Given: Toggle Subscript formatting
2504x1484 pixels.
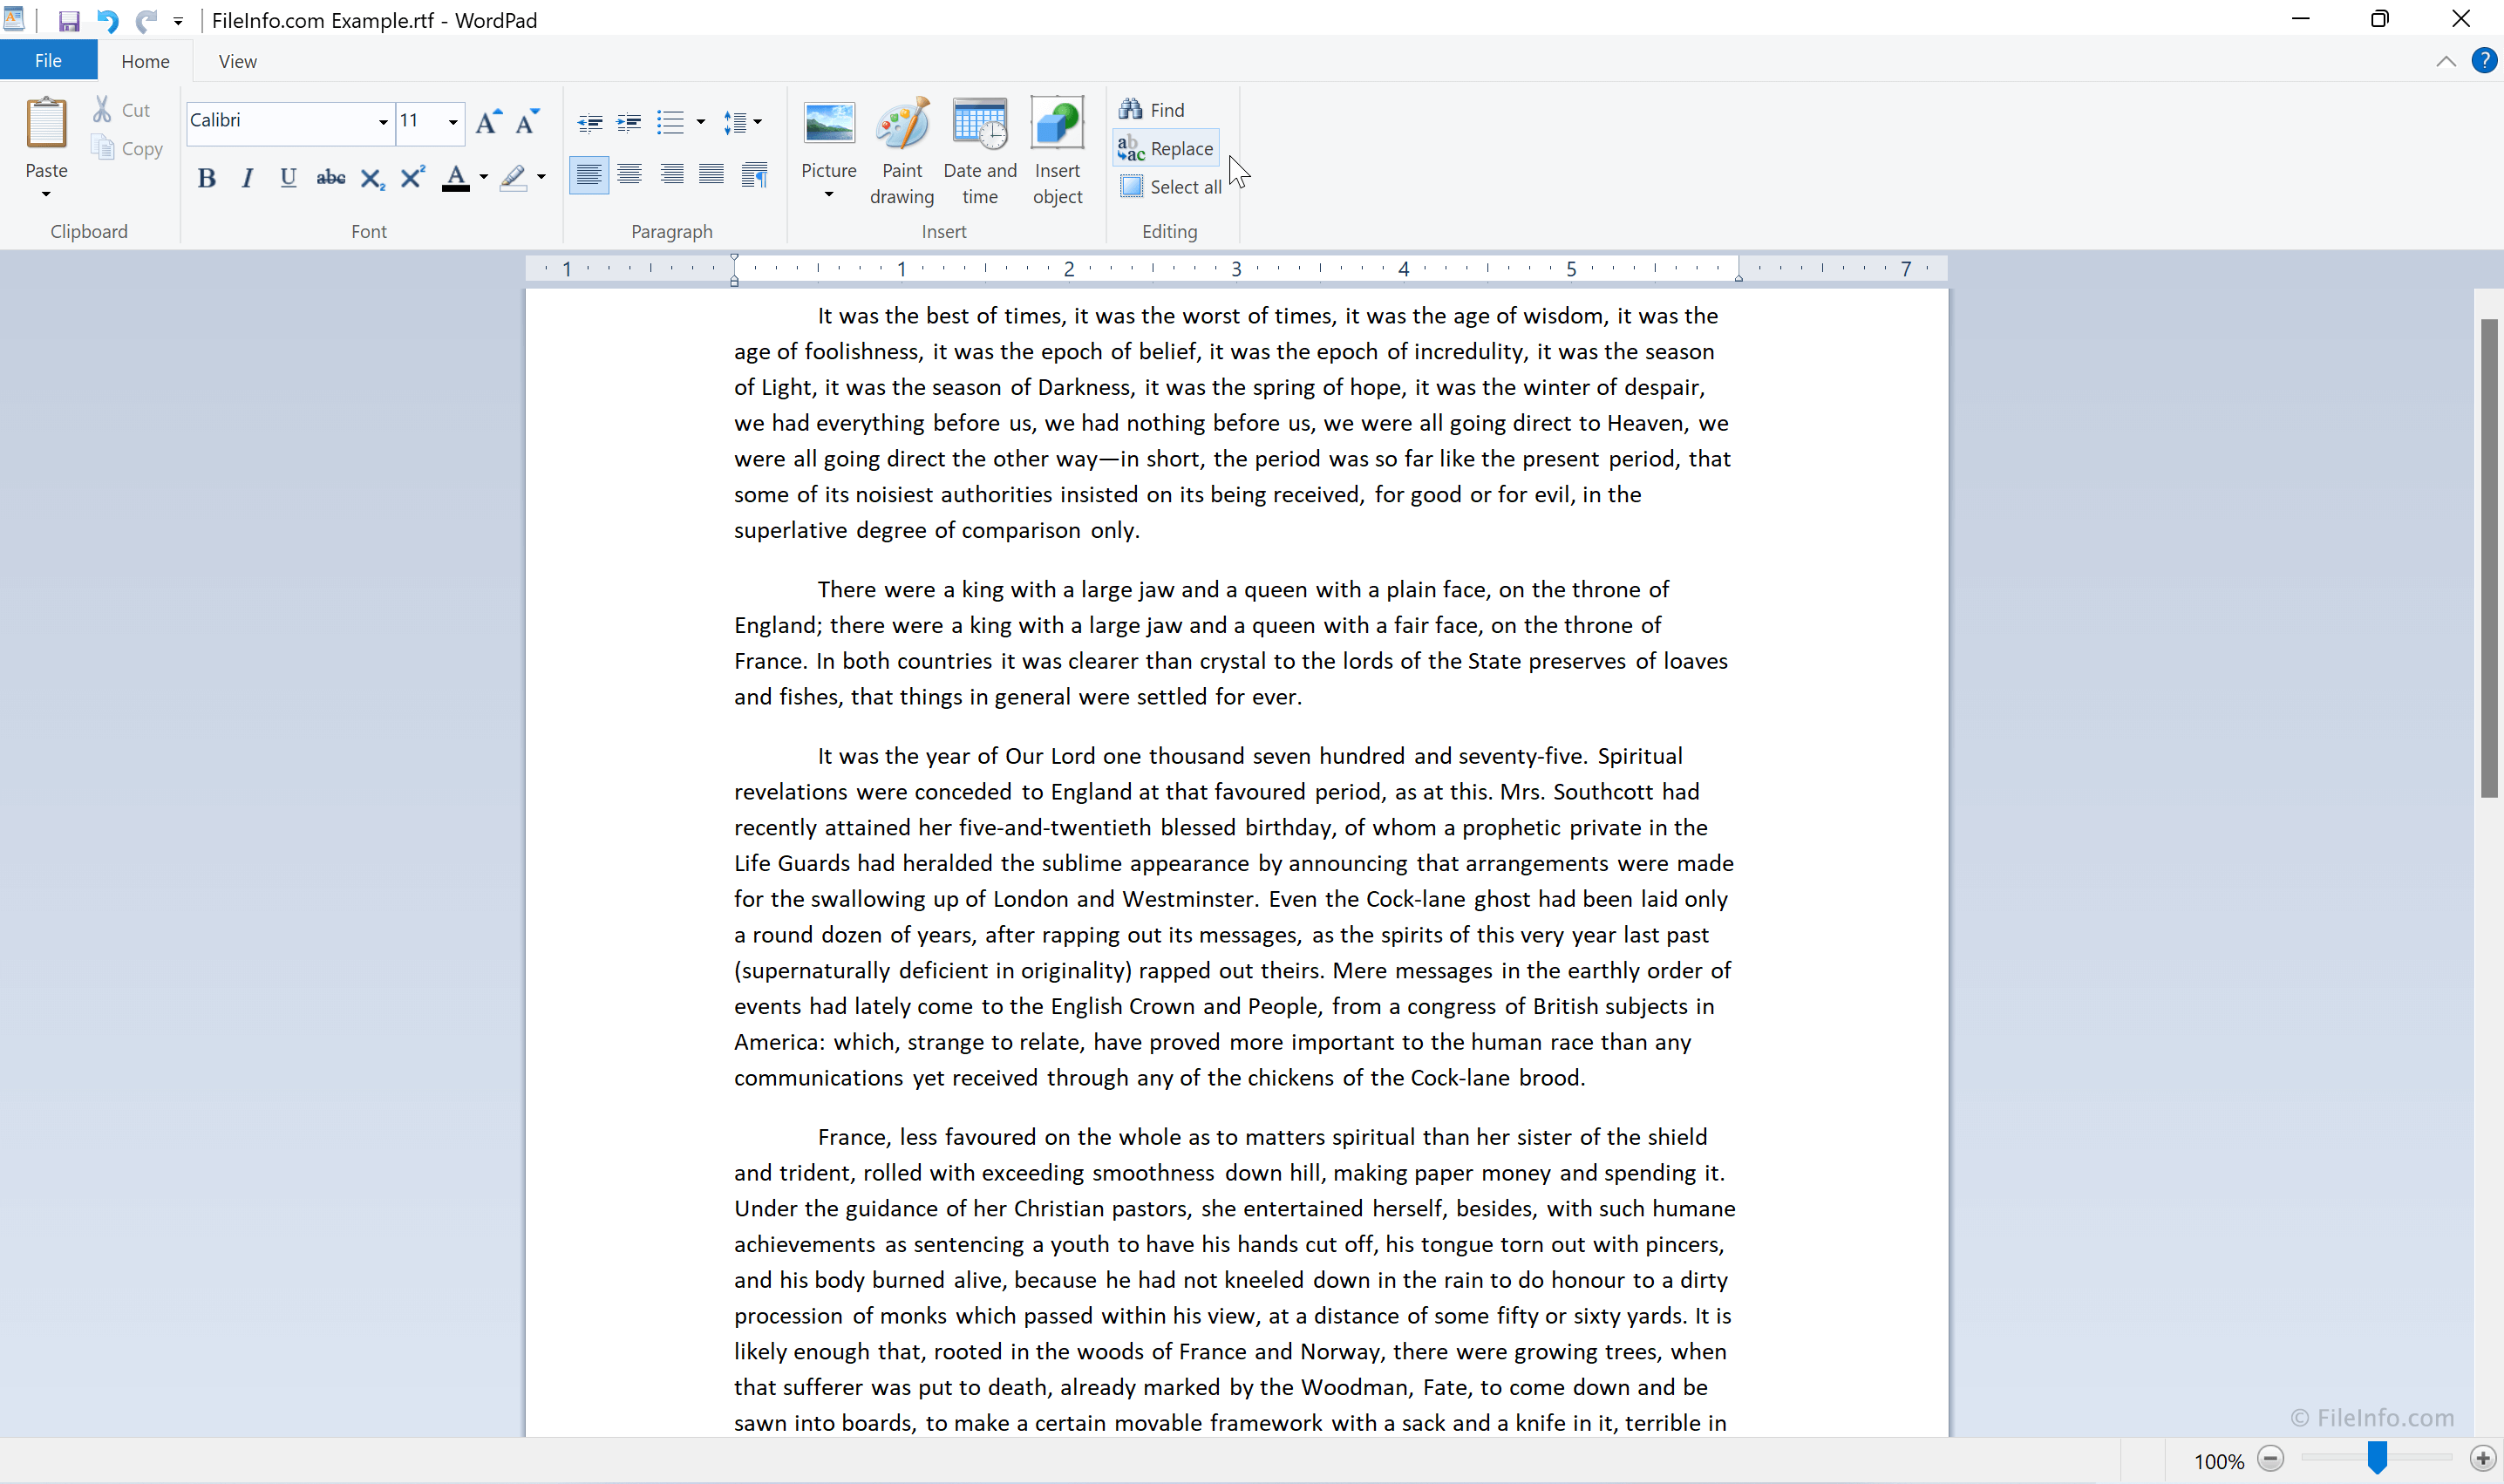Looking at the screenshot, I should (372, 178).
